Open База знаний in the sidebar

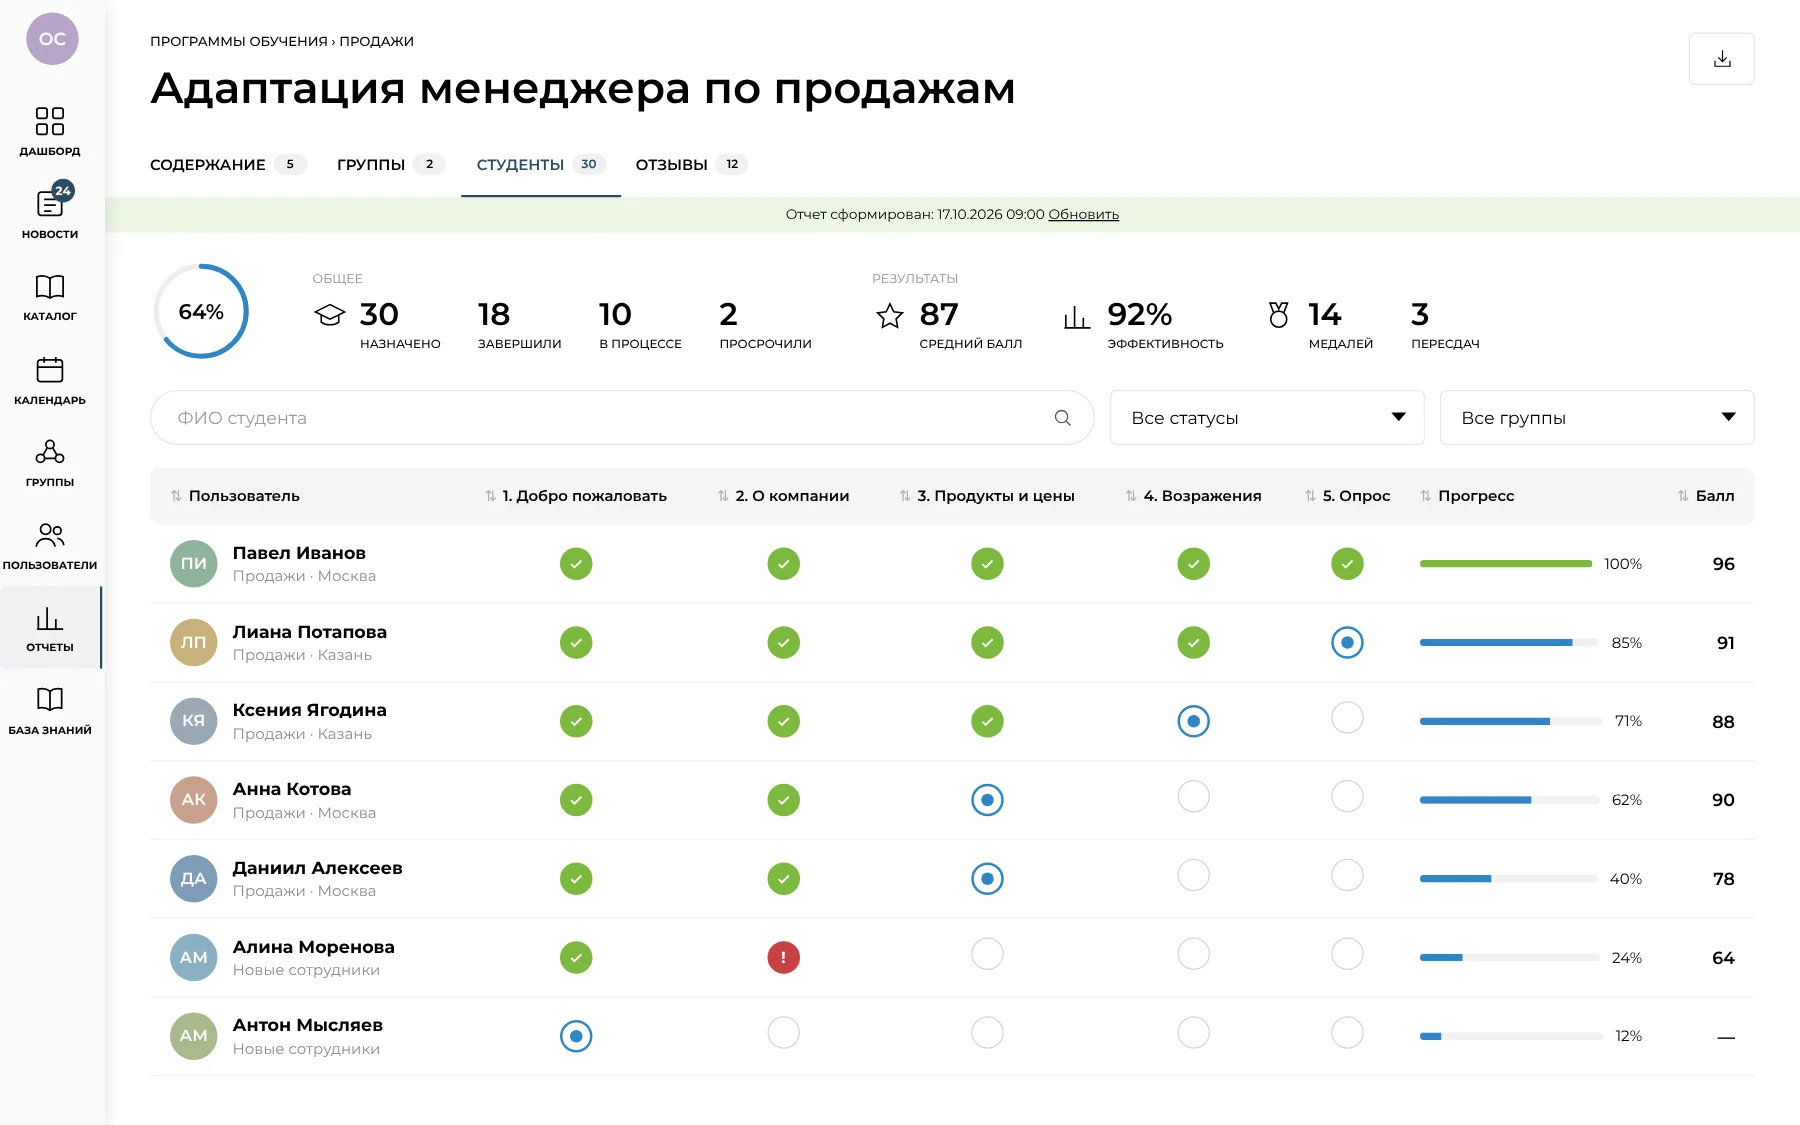[x=50, y=711]
